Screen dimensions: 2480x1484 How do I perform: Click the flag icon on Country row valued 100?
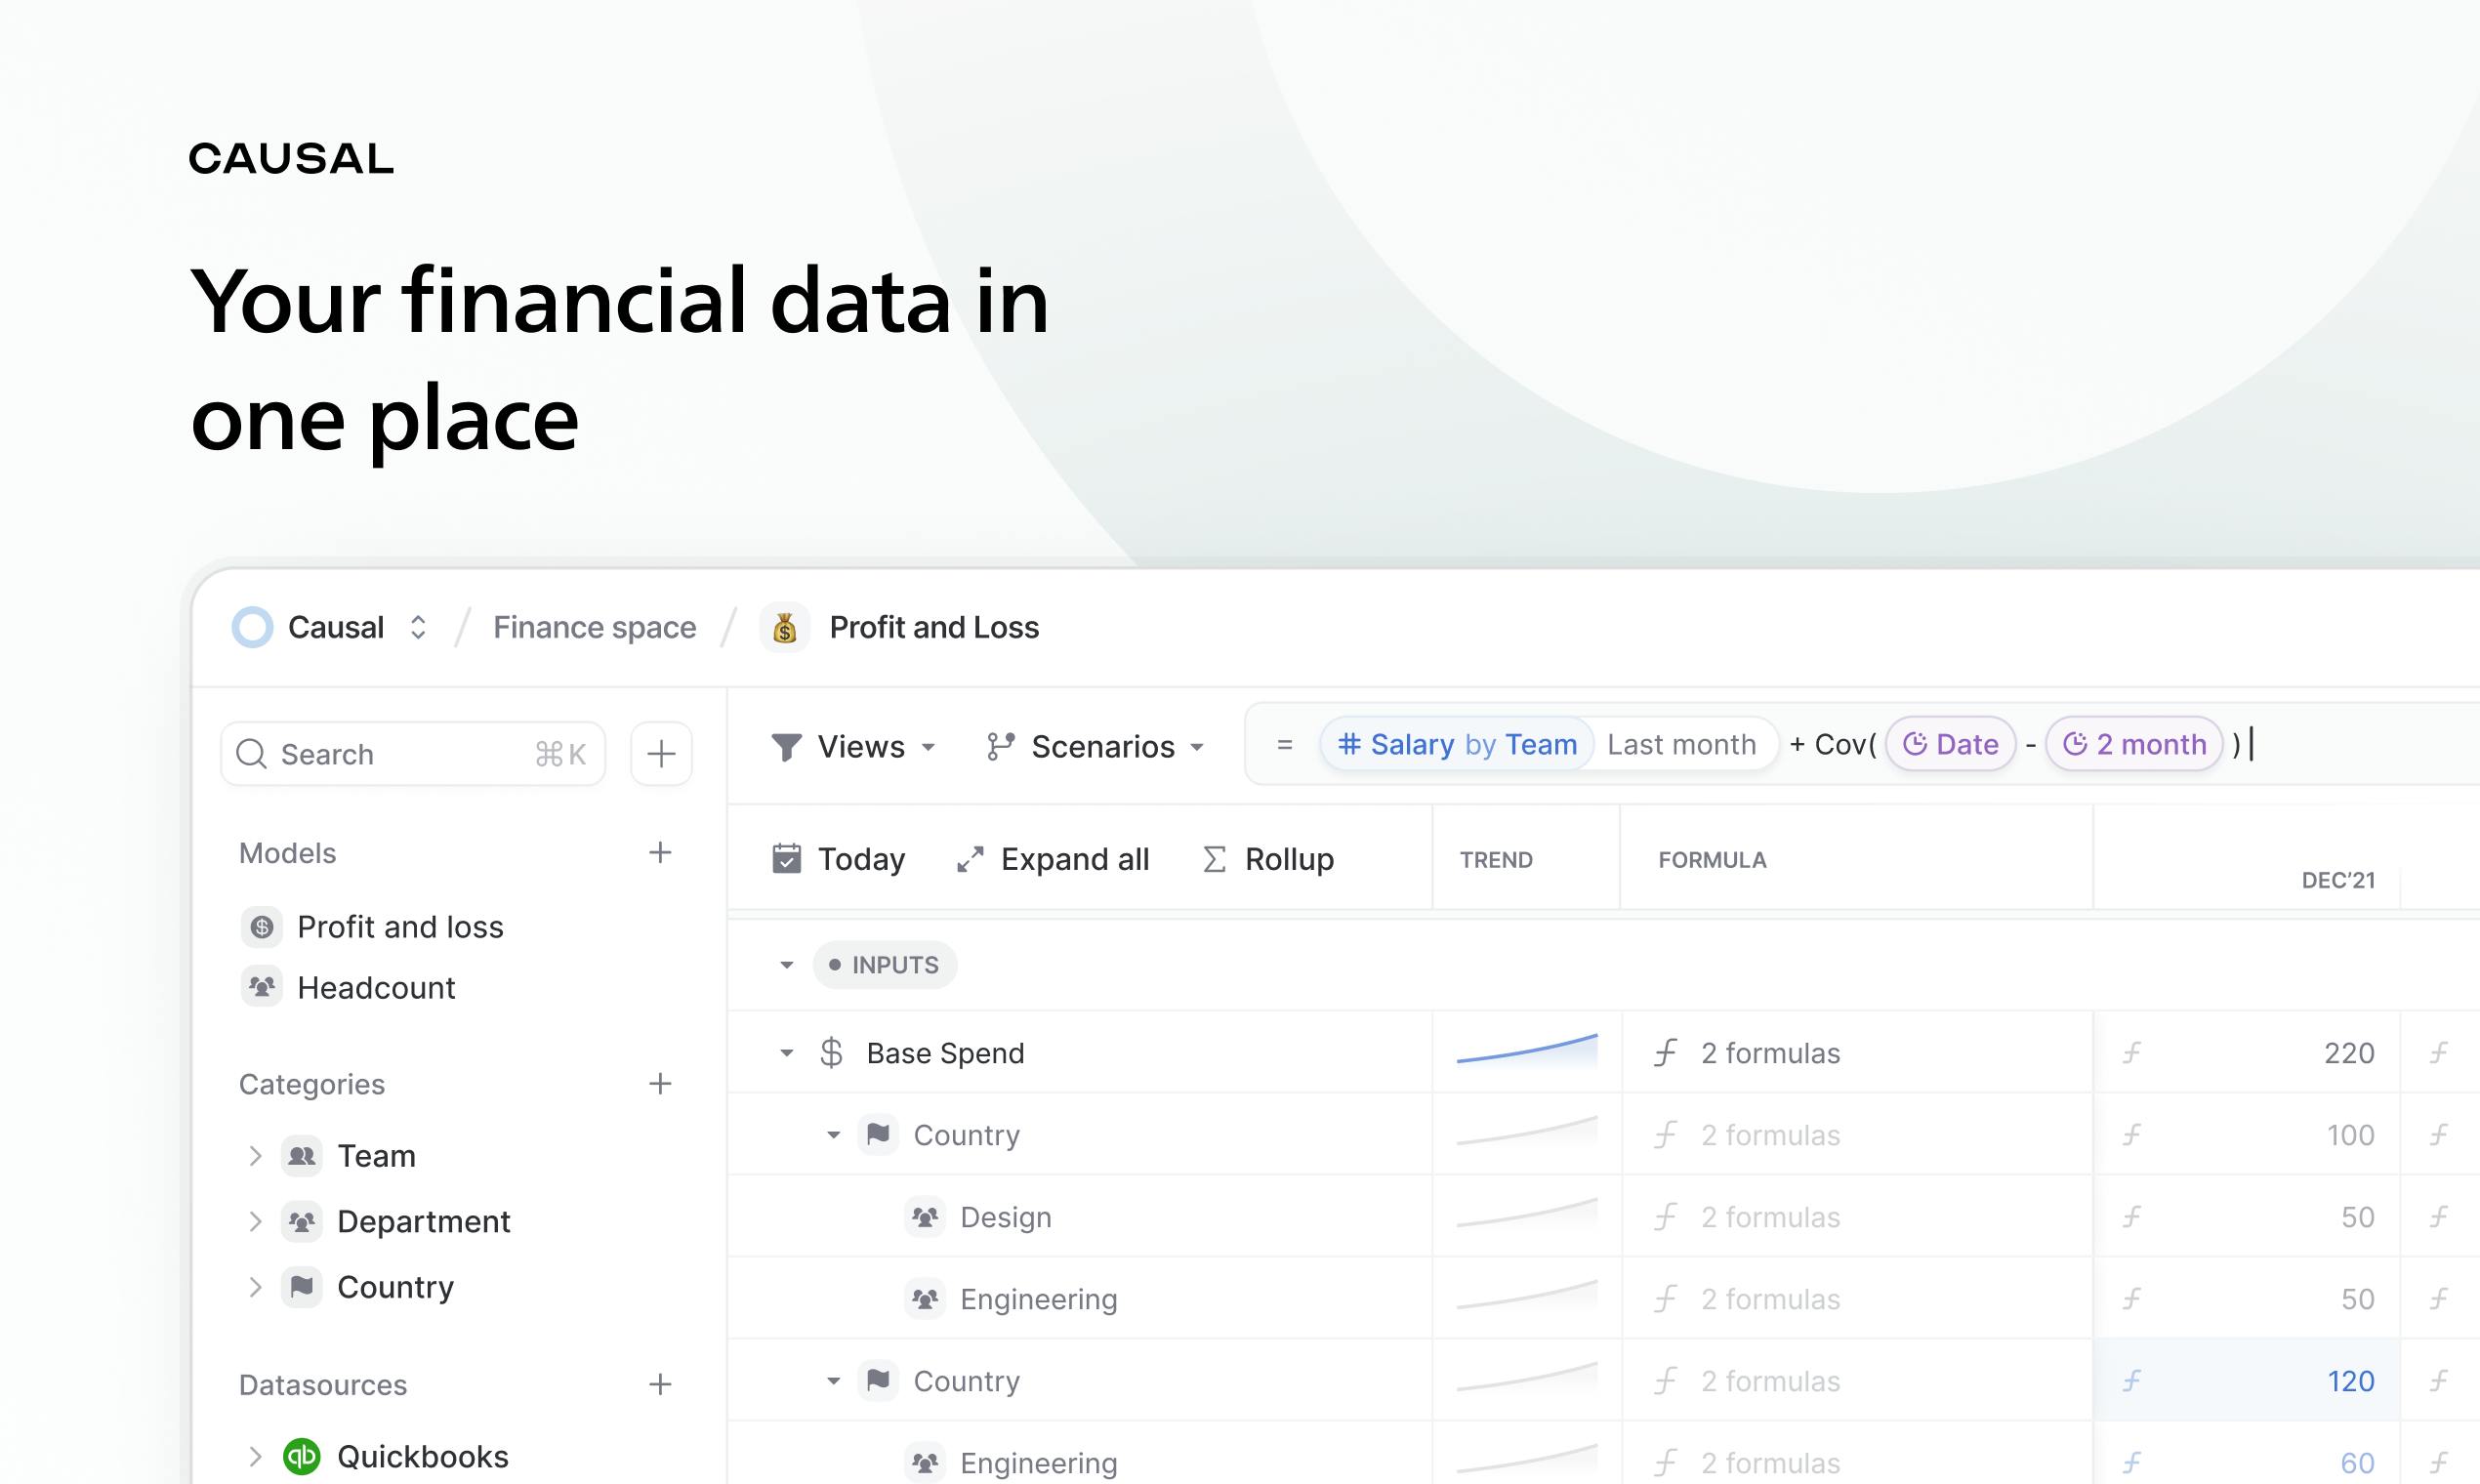coord(878,1135)
